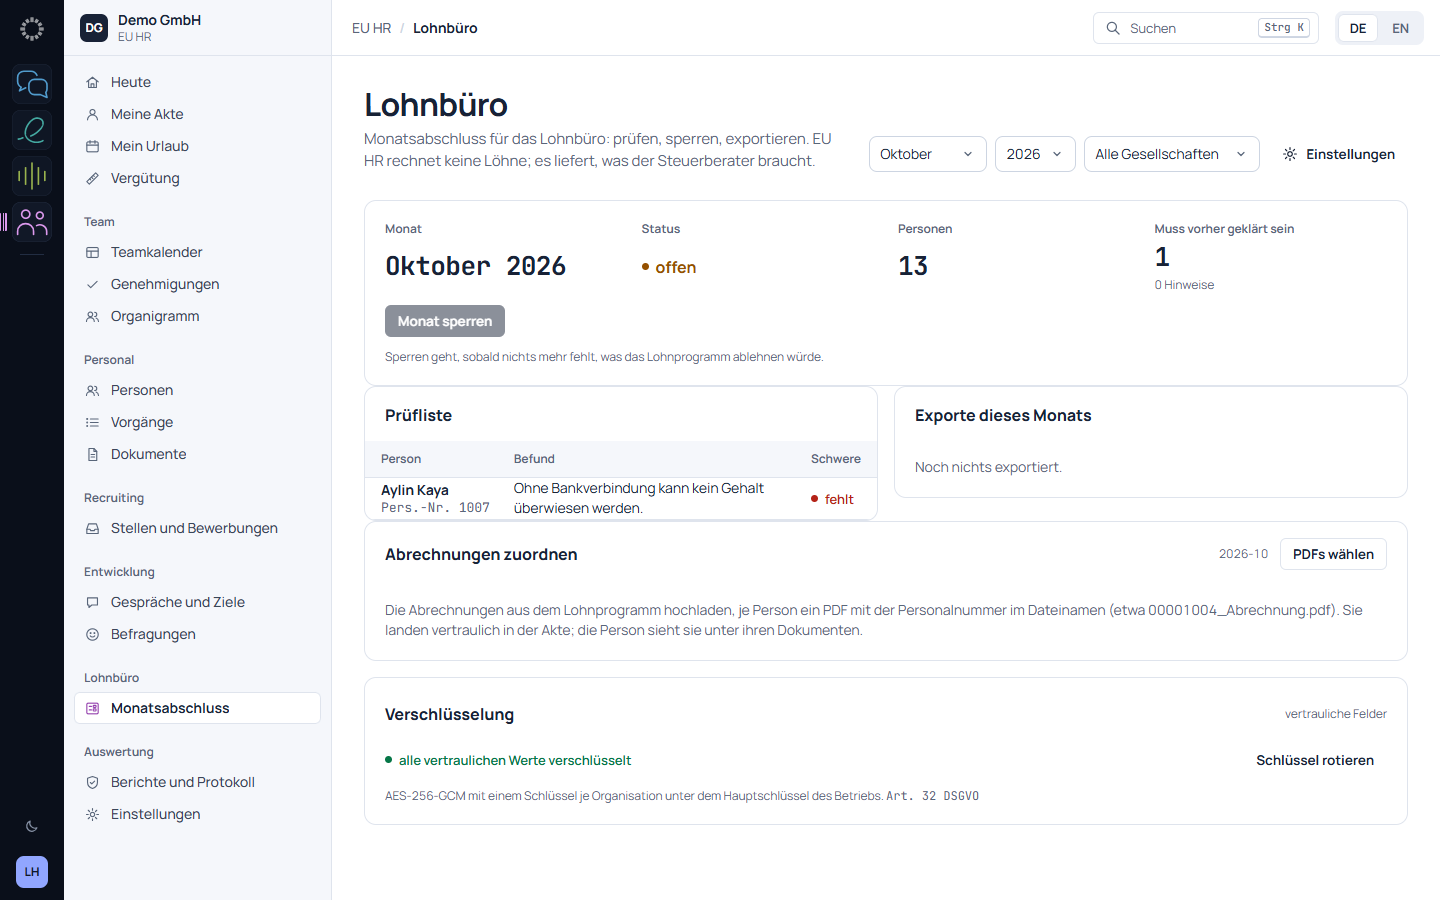Open Vorgänge in the sidebar
Viewport: 1440px width, 900px height.
click(x=197, y=422)
